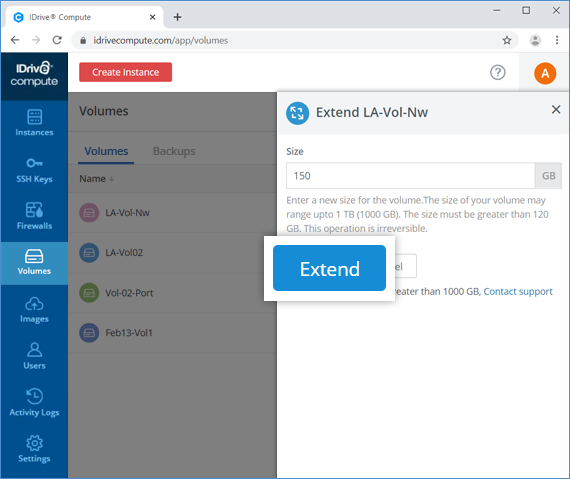View Activity Logs
Image resolution: width=570 pixels, height=479 pixels.
tap(34, 403)
